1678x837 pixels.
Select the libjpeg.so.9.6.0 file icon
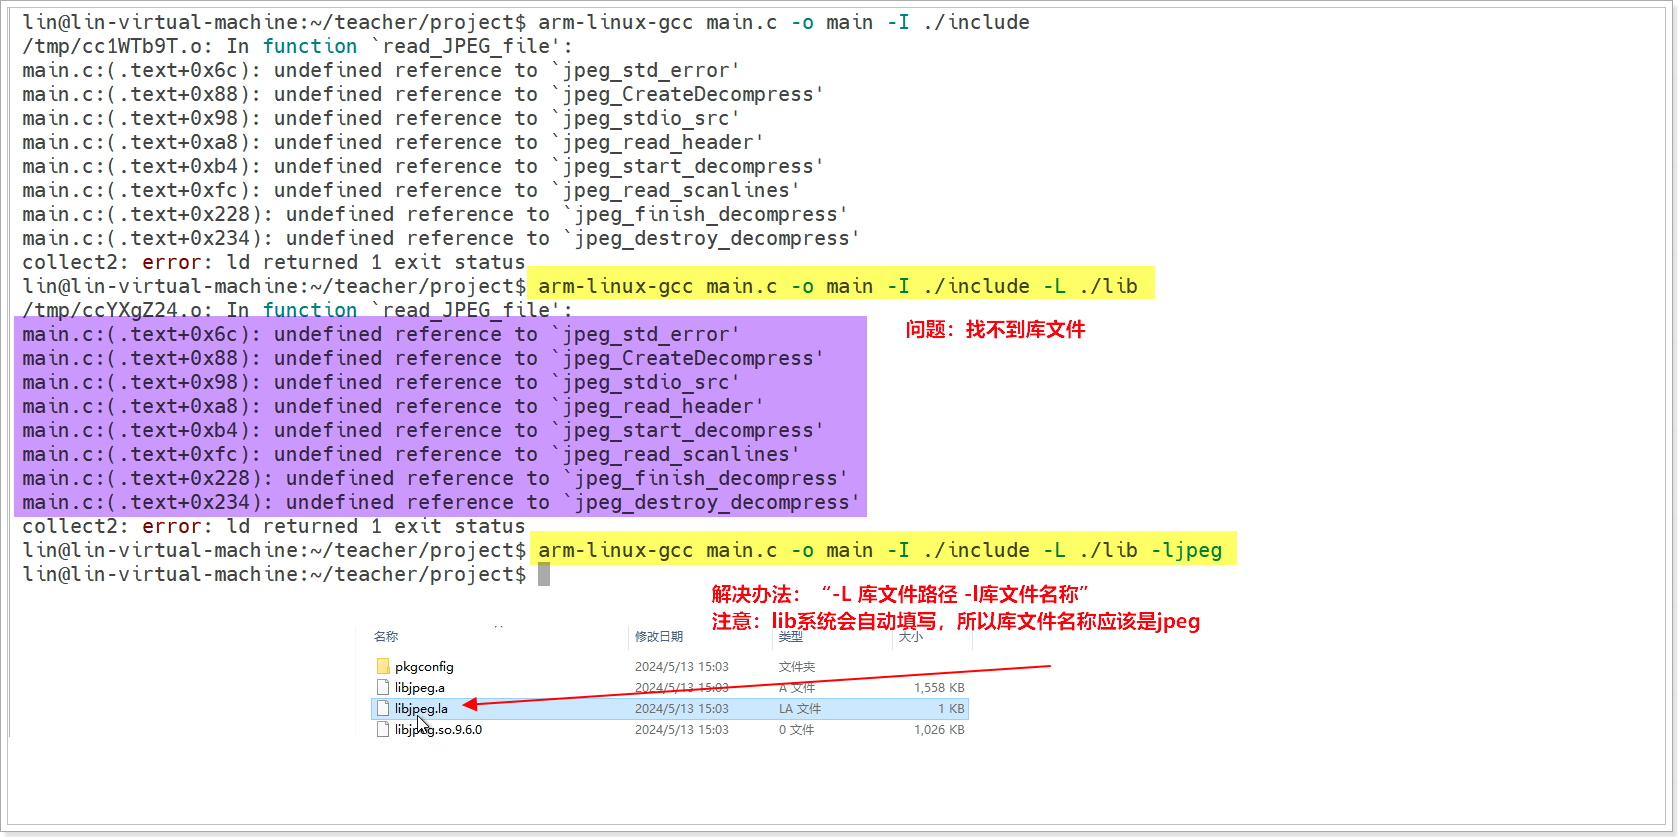383,729
